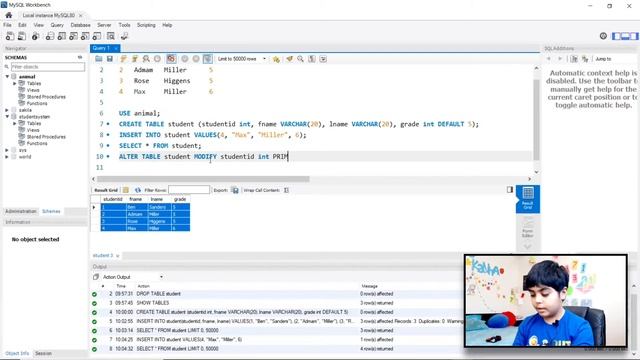Screen dimensions: 640x360
Task: Open the student 3 result tab
Action: pyautogui.click(x=103, y=256)
